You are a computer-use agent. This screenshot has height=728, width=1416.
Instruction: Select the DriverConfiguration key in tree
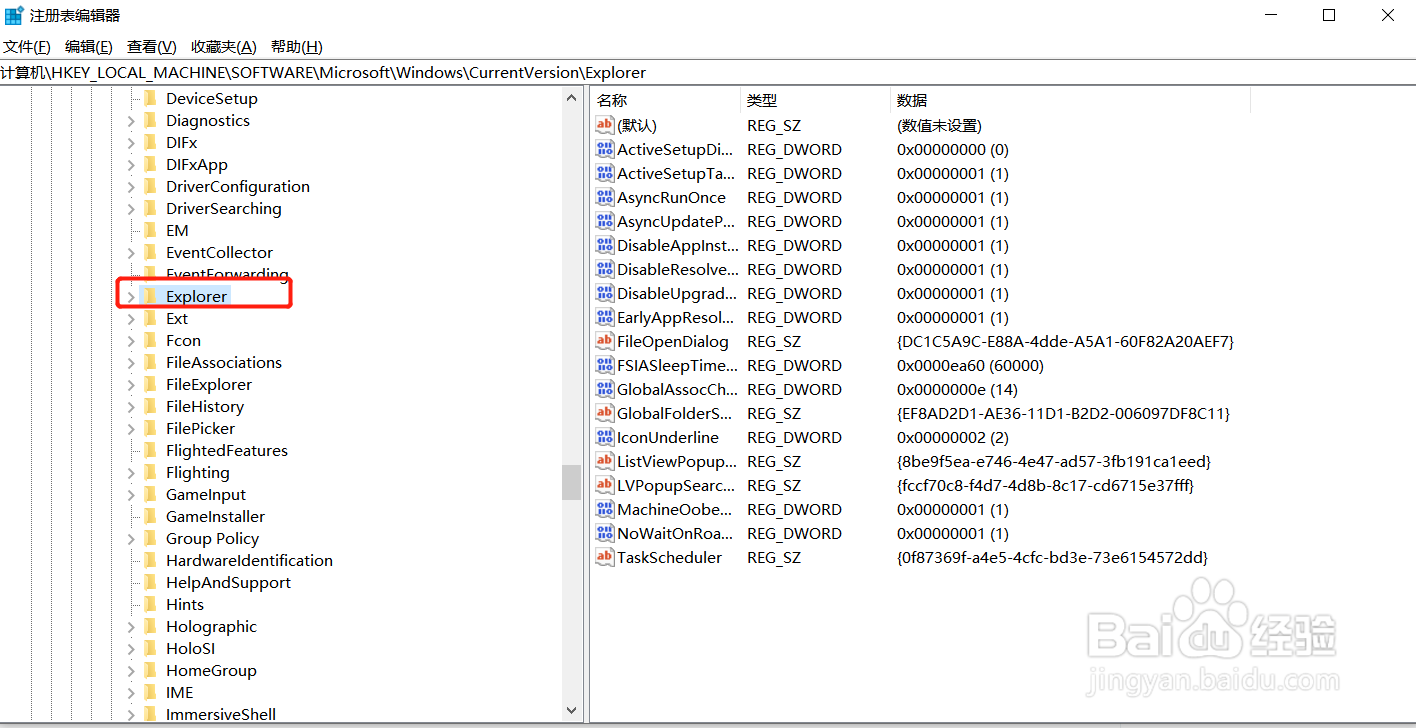click(238, 186)
